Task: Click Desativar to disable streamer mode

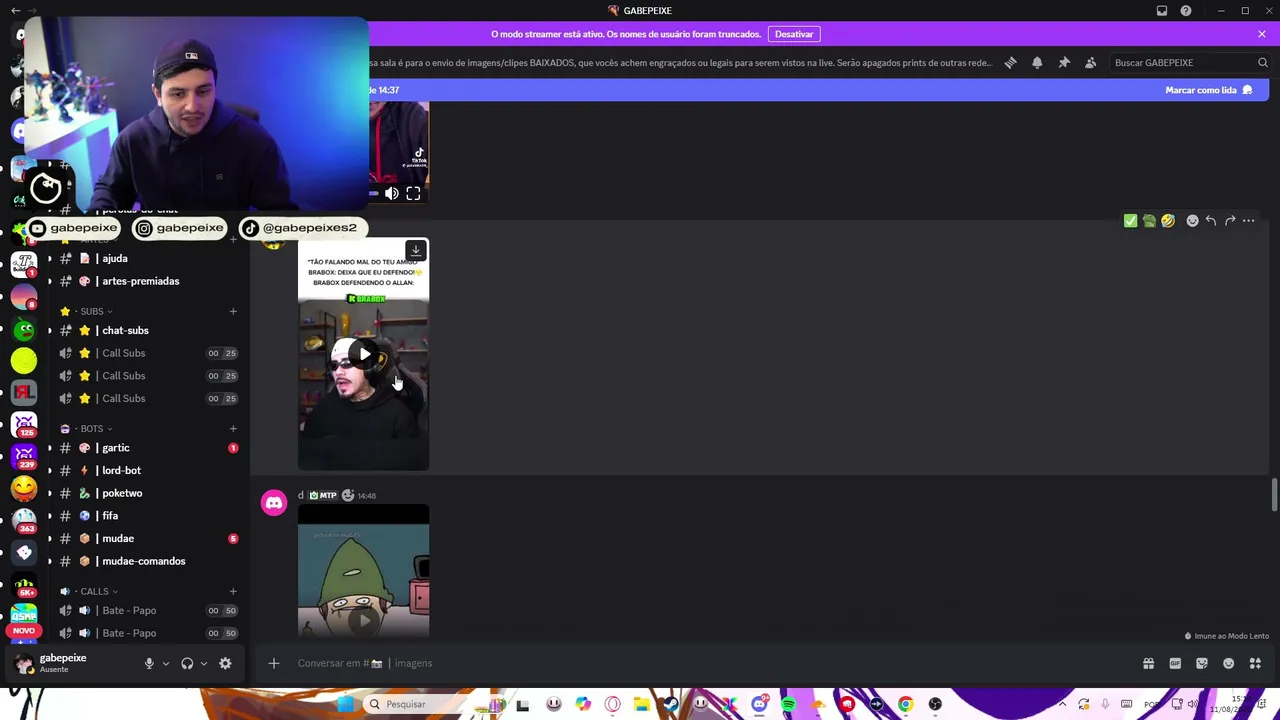Action: (794, 34)
